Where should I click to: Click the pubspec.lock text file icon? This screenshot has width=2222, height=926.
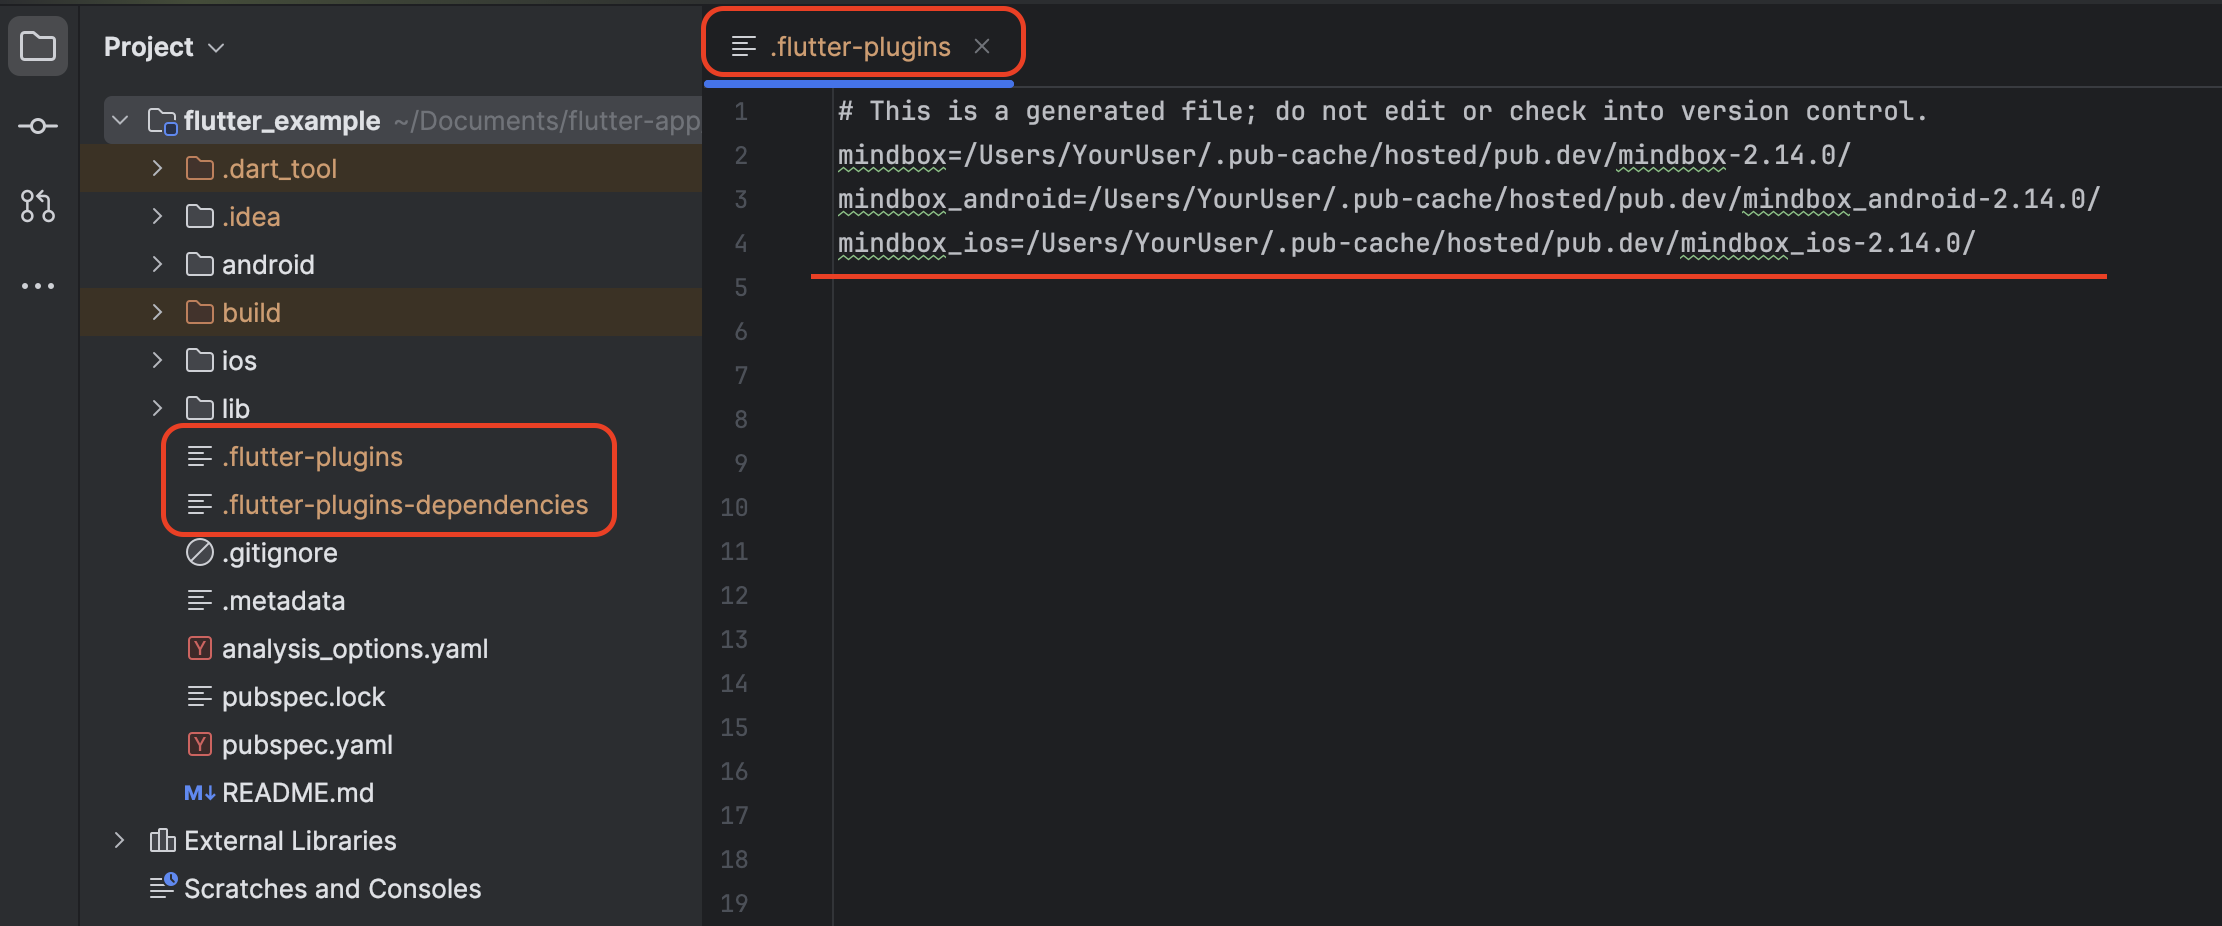pos(200,697)
